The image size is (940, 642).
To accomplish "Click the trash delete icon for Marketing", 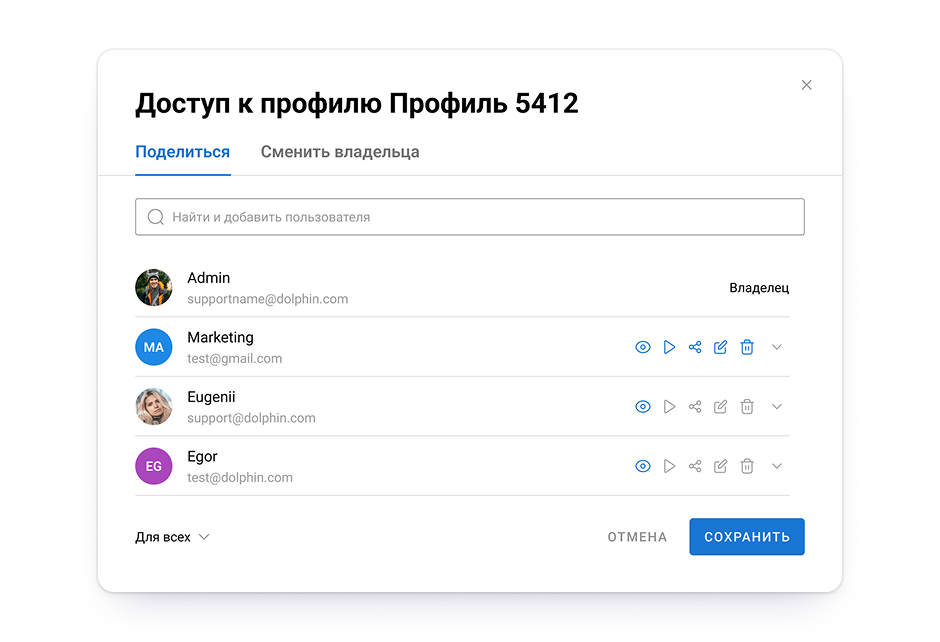I will [747, 347].
